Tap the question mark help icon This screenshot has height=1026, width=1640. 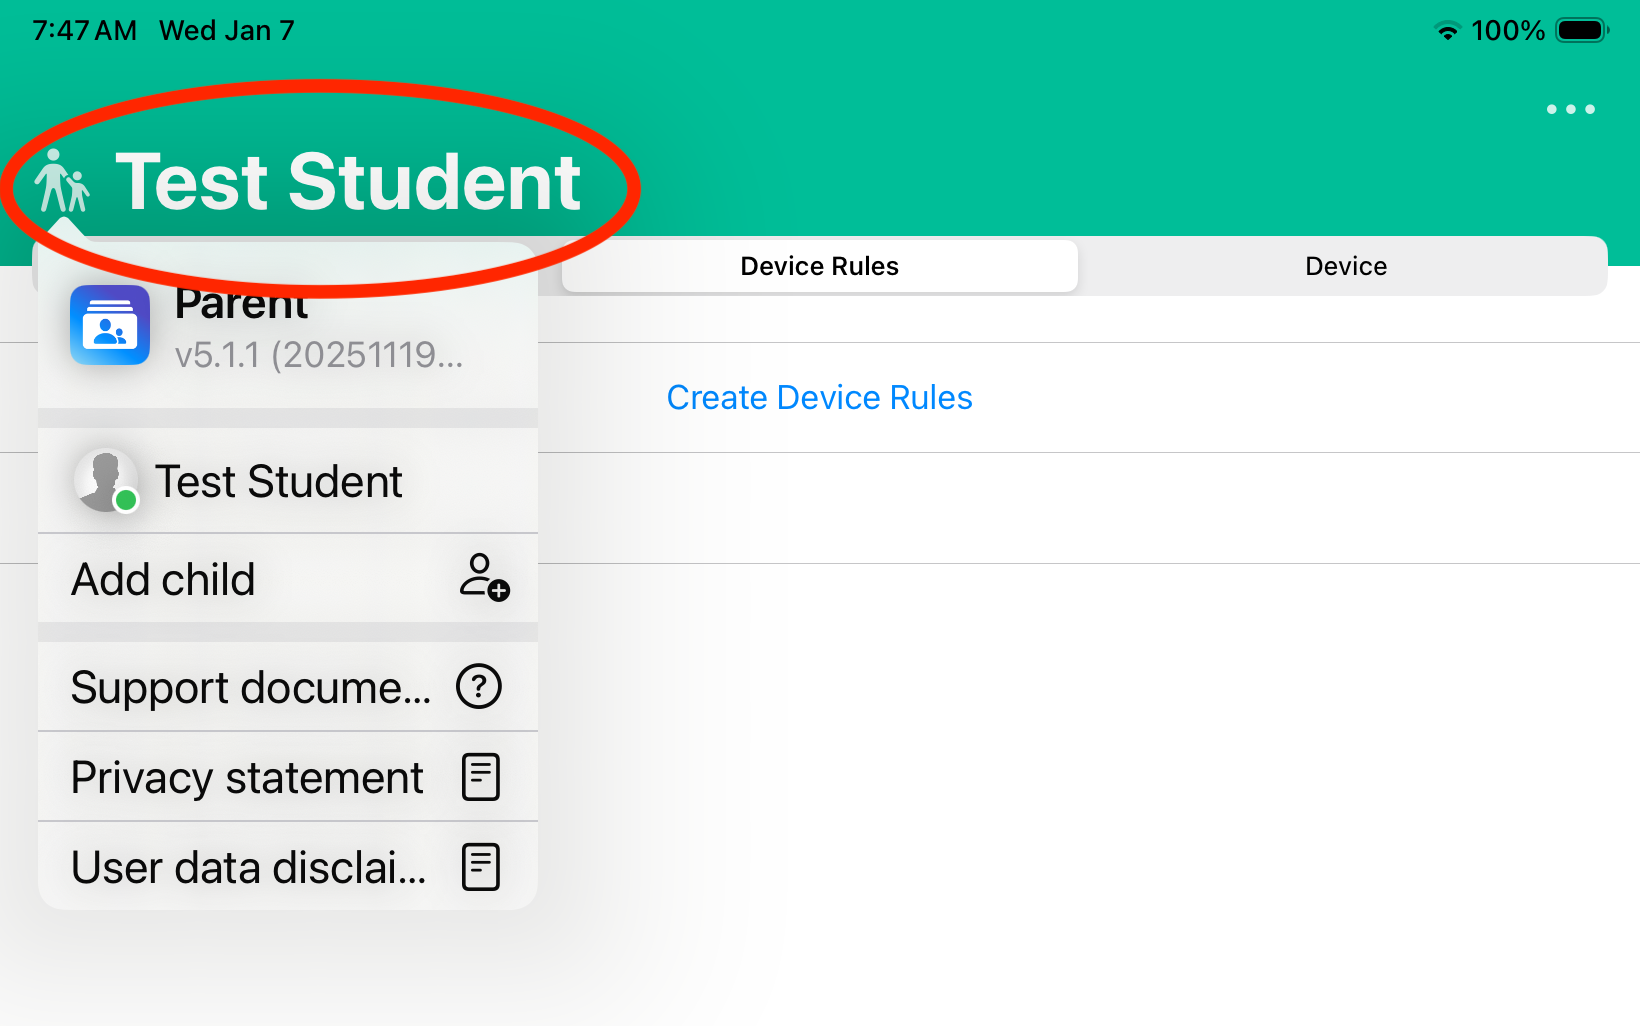[479, 686]
